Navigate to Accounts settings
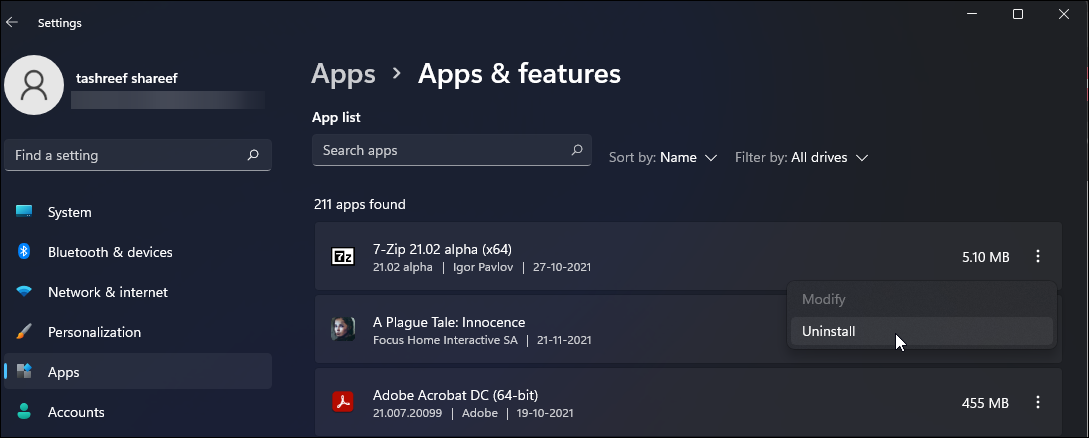Viewport: 1089px width, 438px height. [76, 412]
